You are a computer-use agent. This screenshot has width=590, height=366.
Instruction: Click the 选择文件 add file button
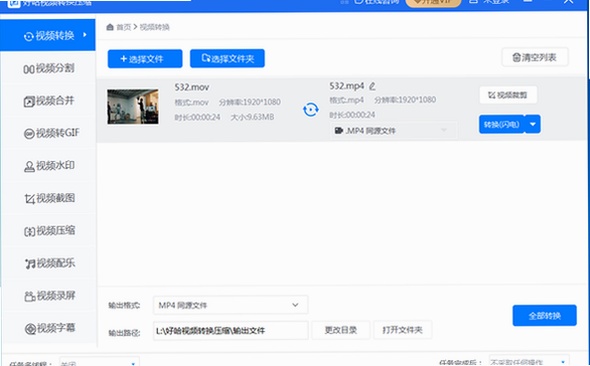pyautogui.click(x=145, y=59)
